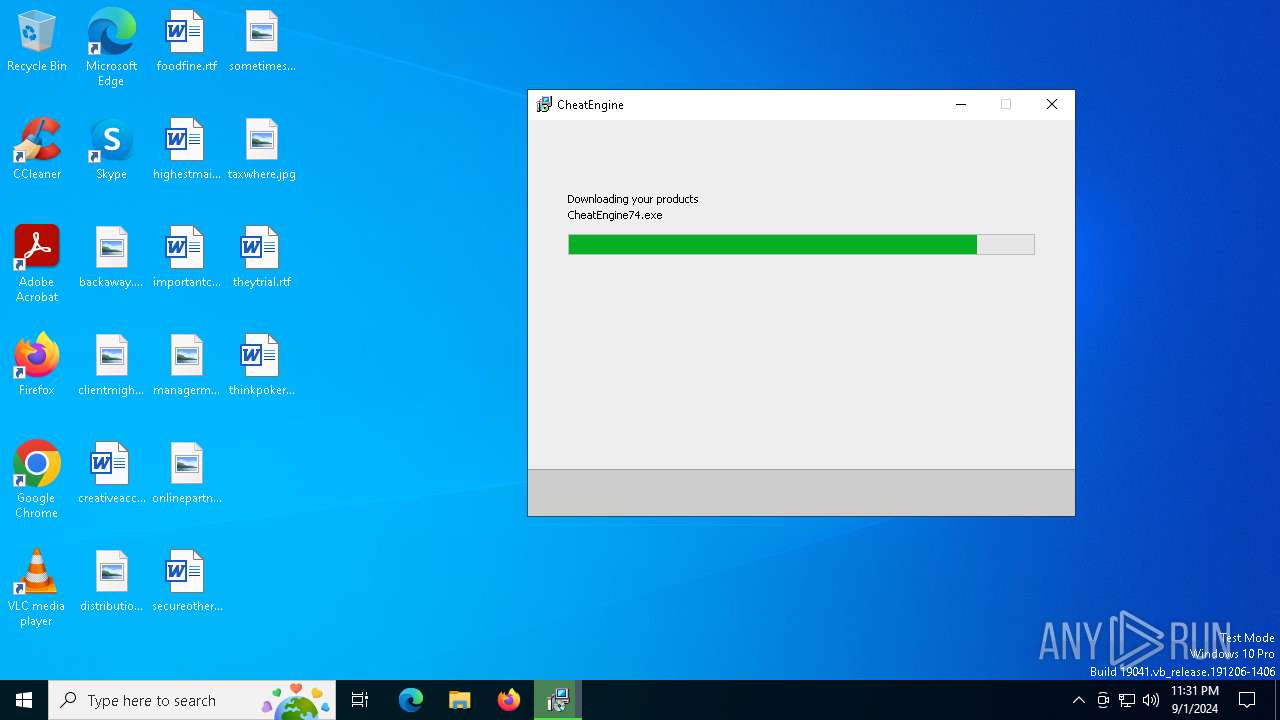Select the importantc... document icon
1280x720 pixels.
186,258
